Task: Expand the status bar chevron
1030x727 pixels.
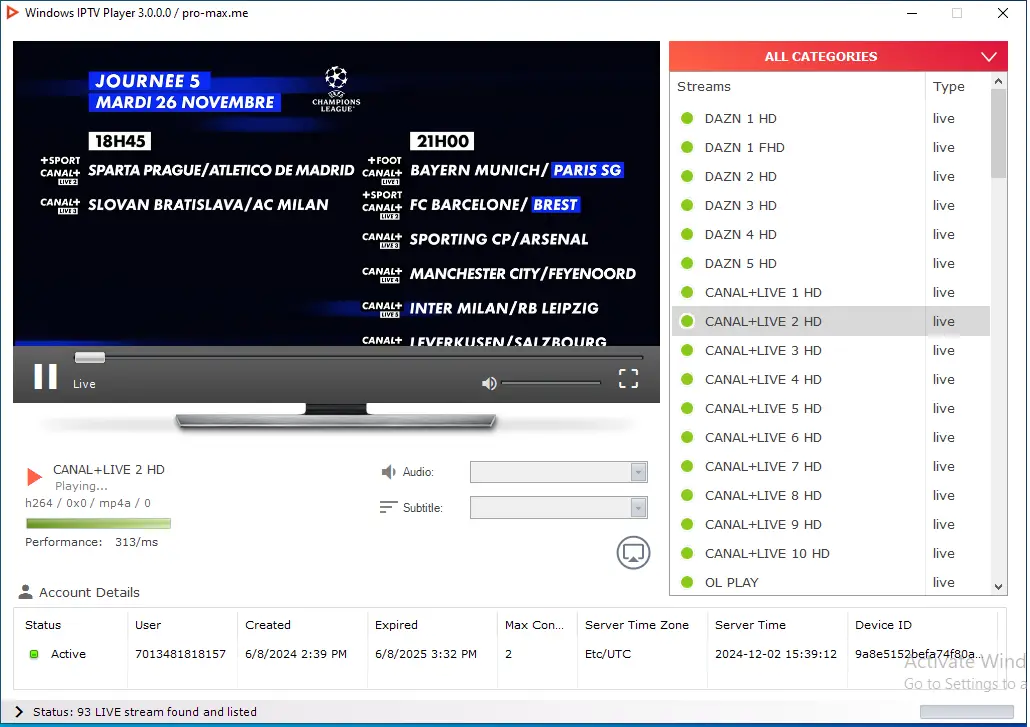Action: point(18,712)
